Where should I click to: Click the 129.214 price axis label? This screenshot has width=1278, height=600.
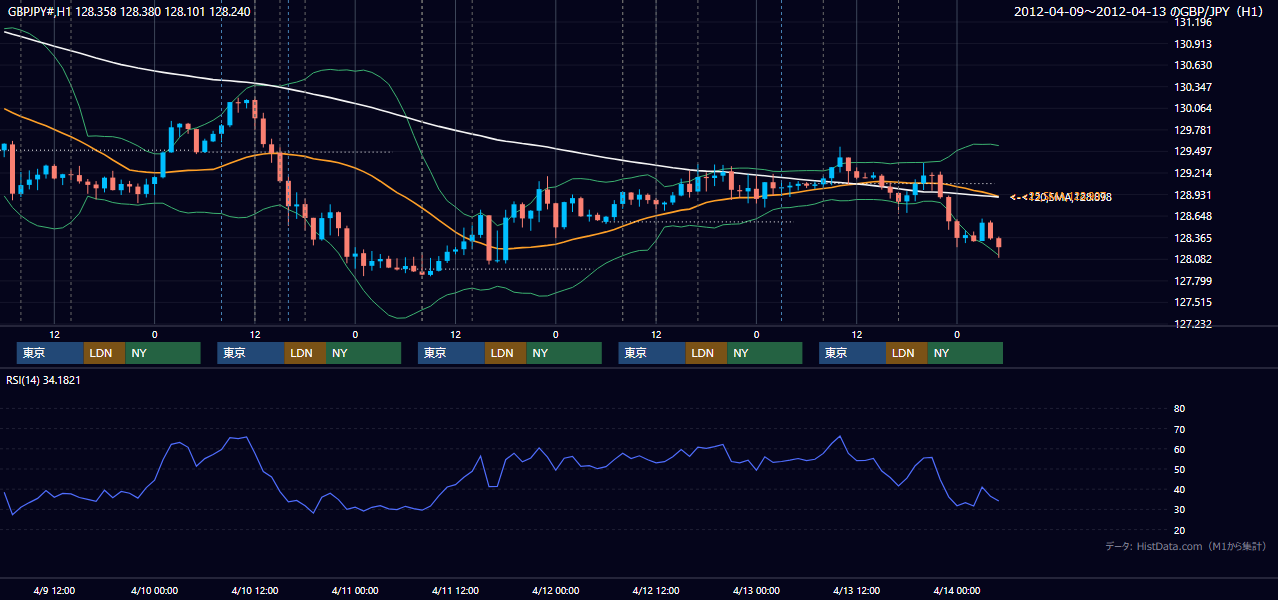[1193, 173]
